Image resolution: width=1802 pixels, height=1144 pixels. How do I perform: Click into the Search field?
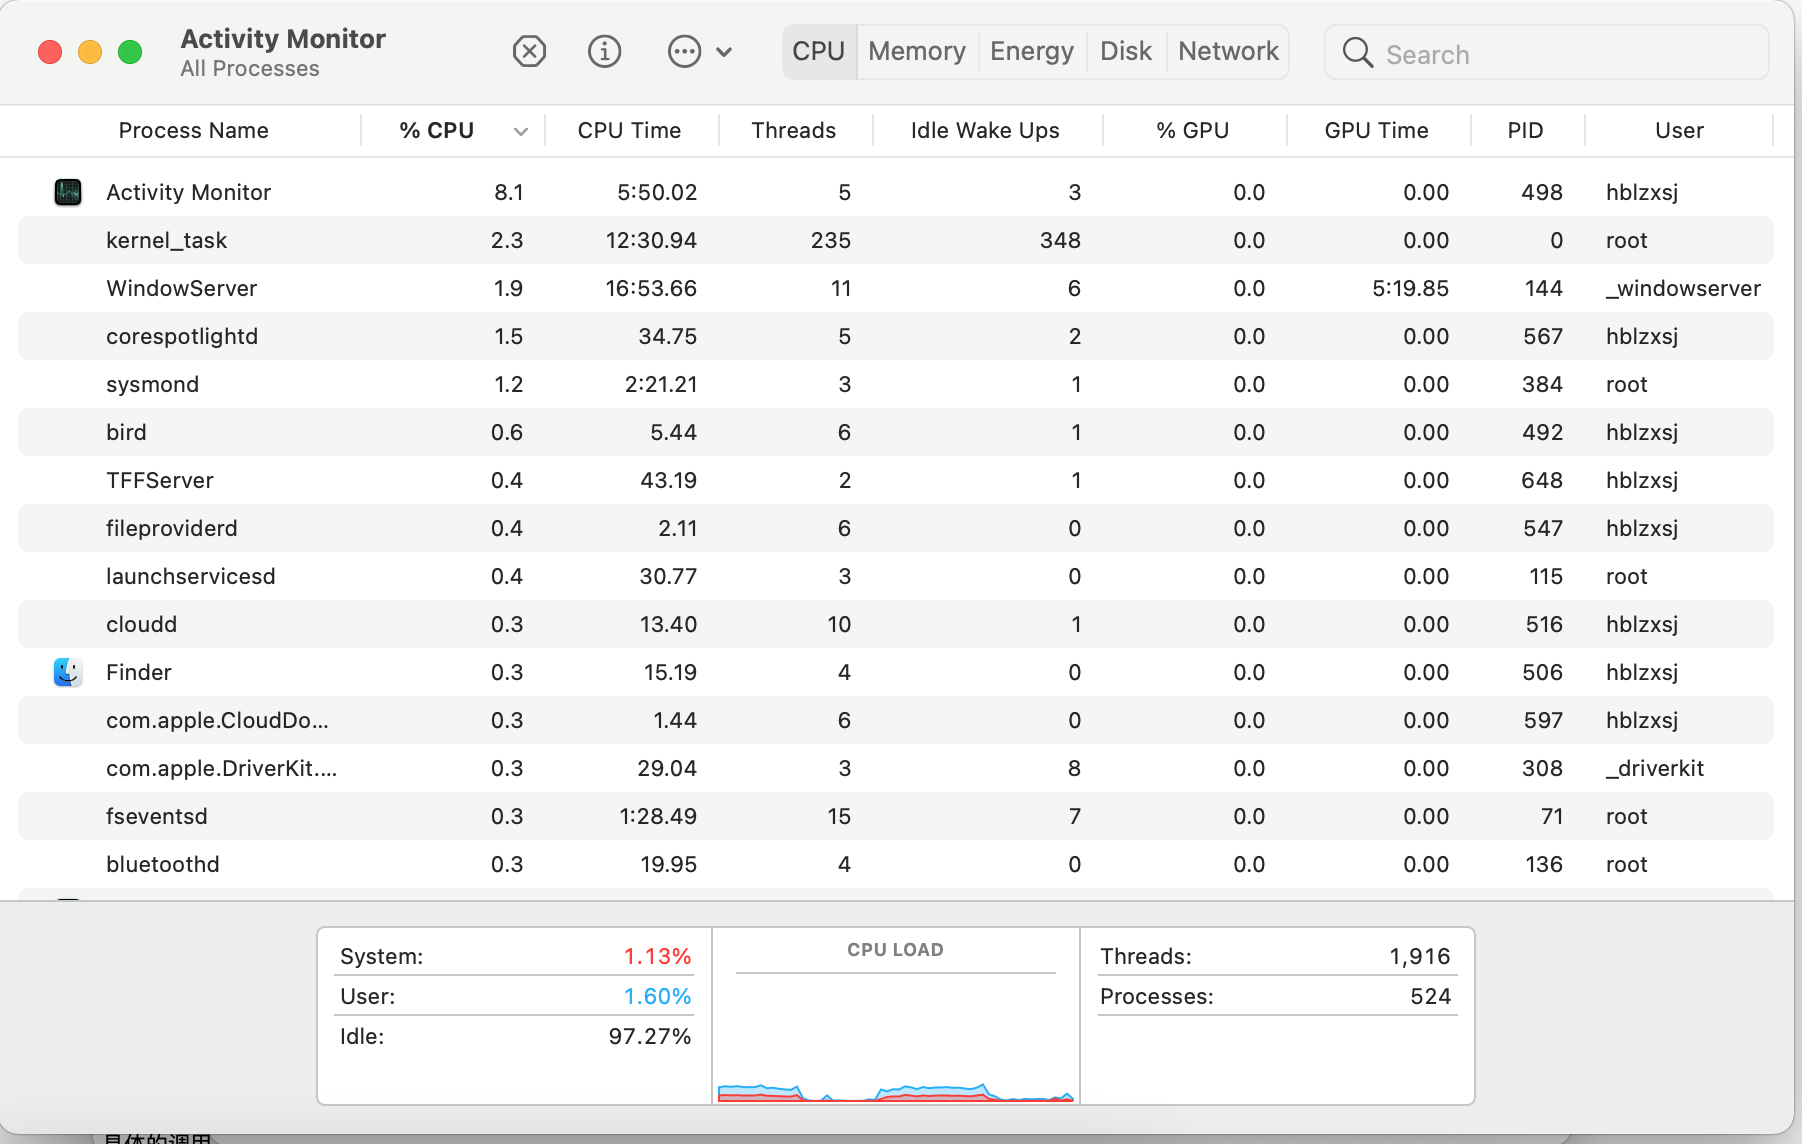1547,53
